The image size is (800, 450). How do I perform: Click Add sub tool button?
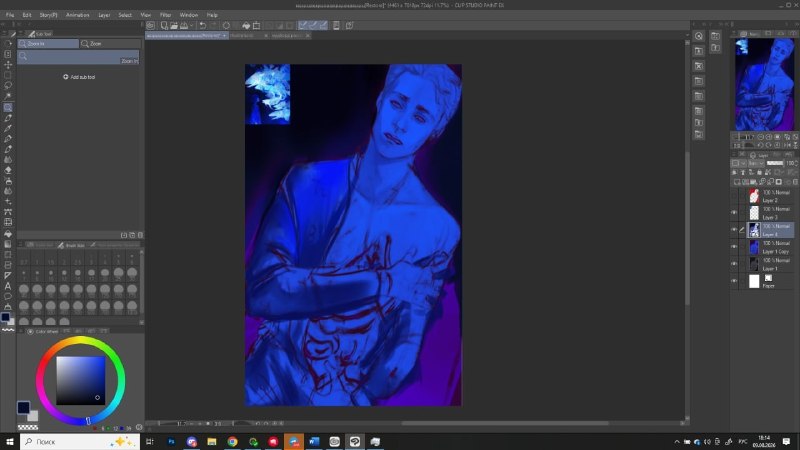click(79, 77)
